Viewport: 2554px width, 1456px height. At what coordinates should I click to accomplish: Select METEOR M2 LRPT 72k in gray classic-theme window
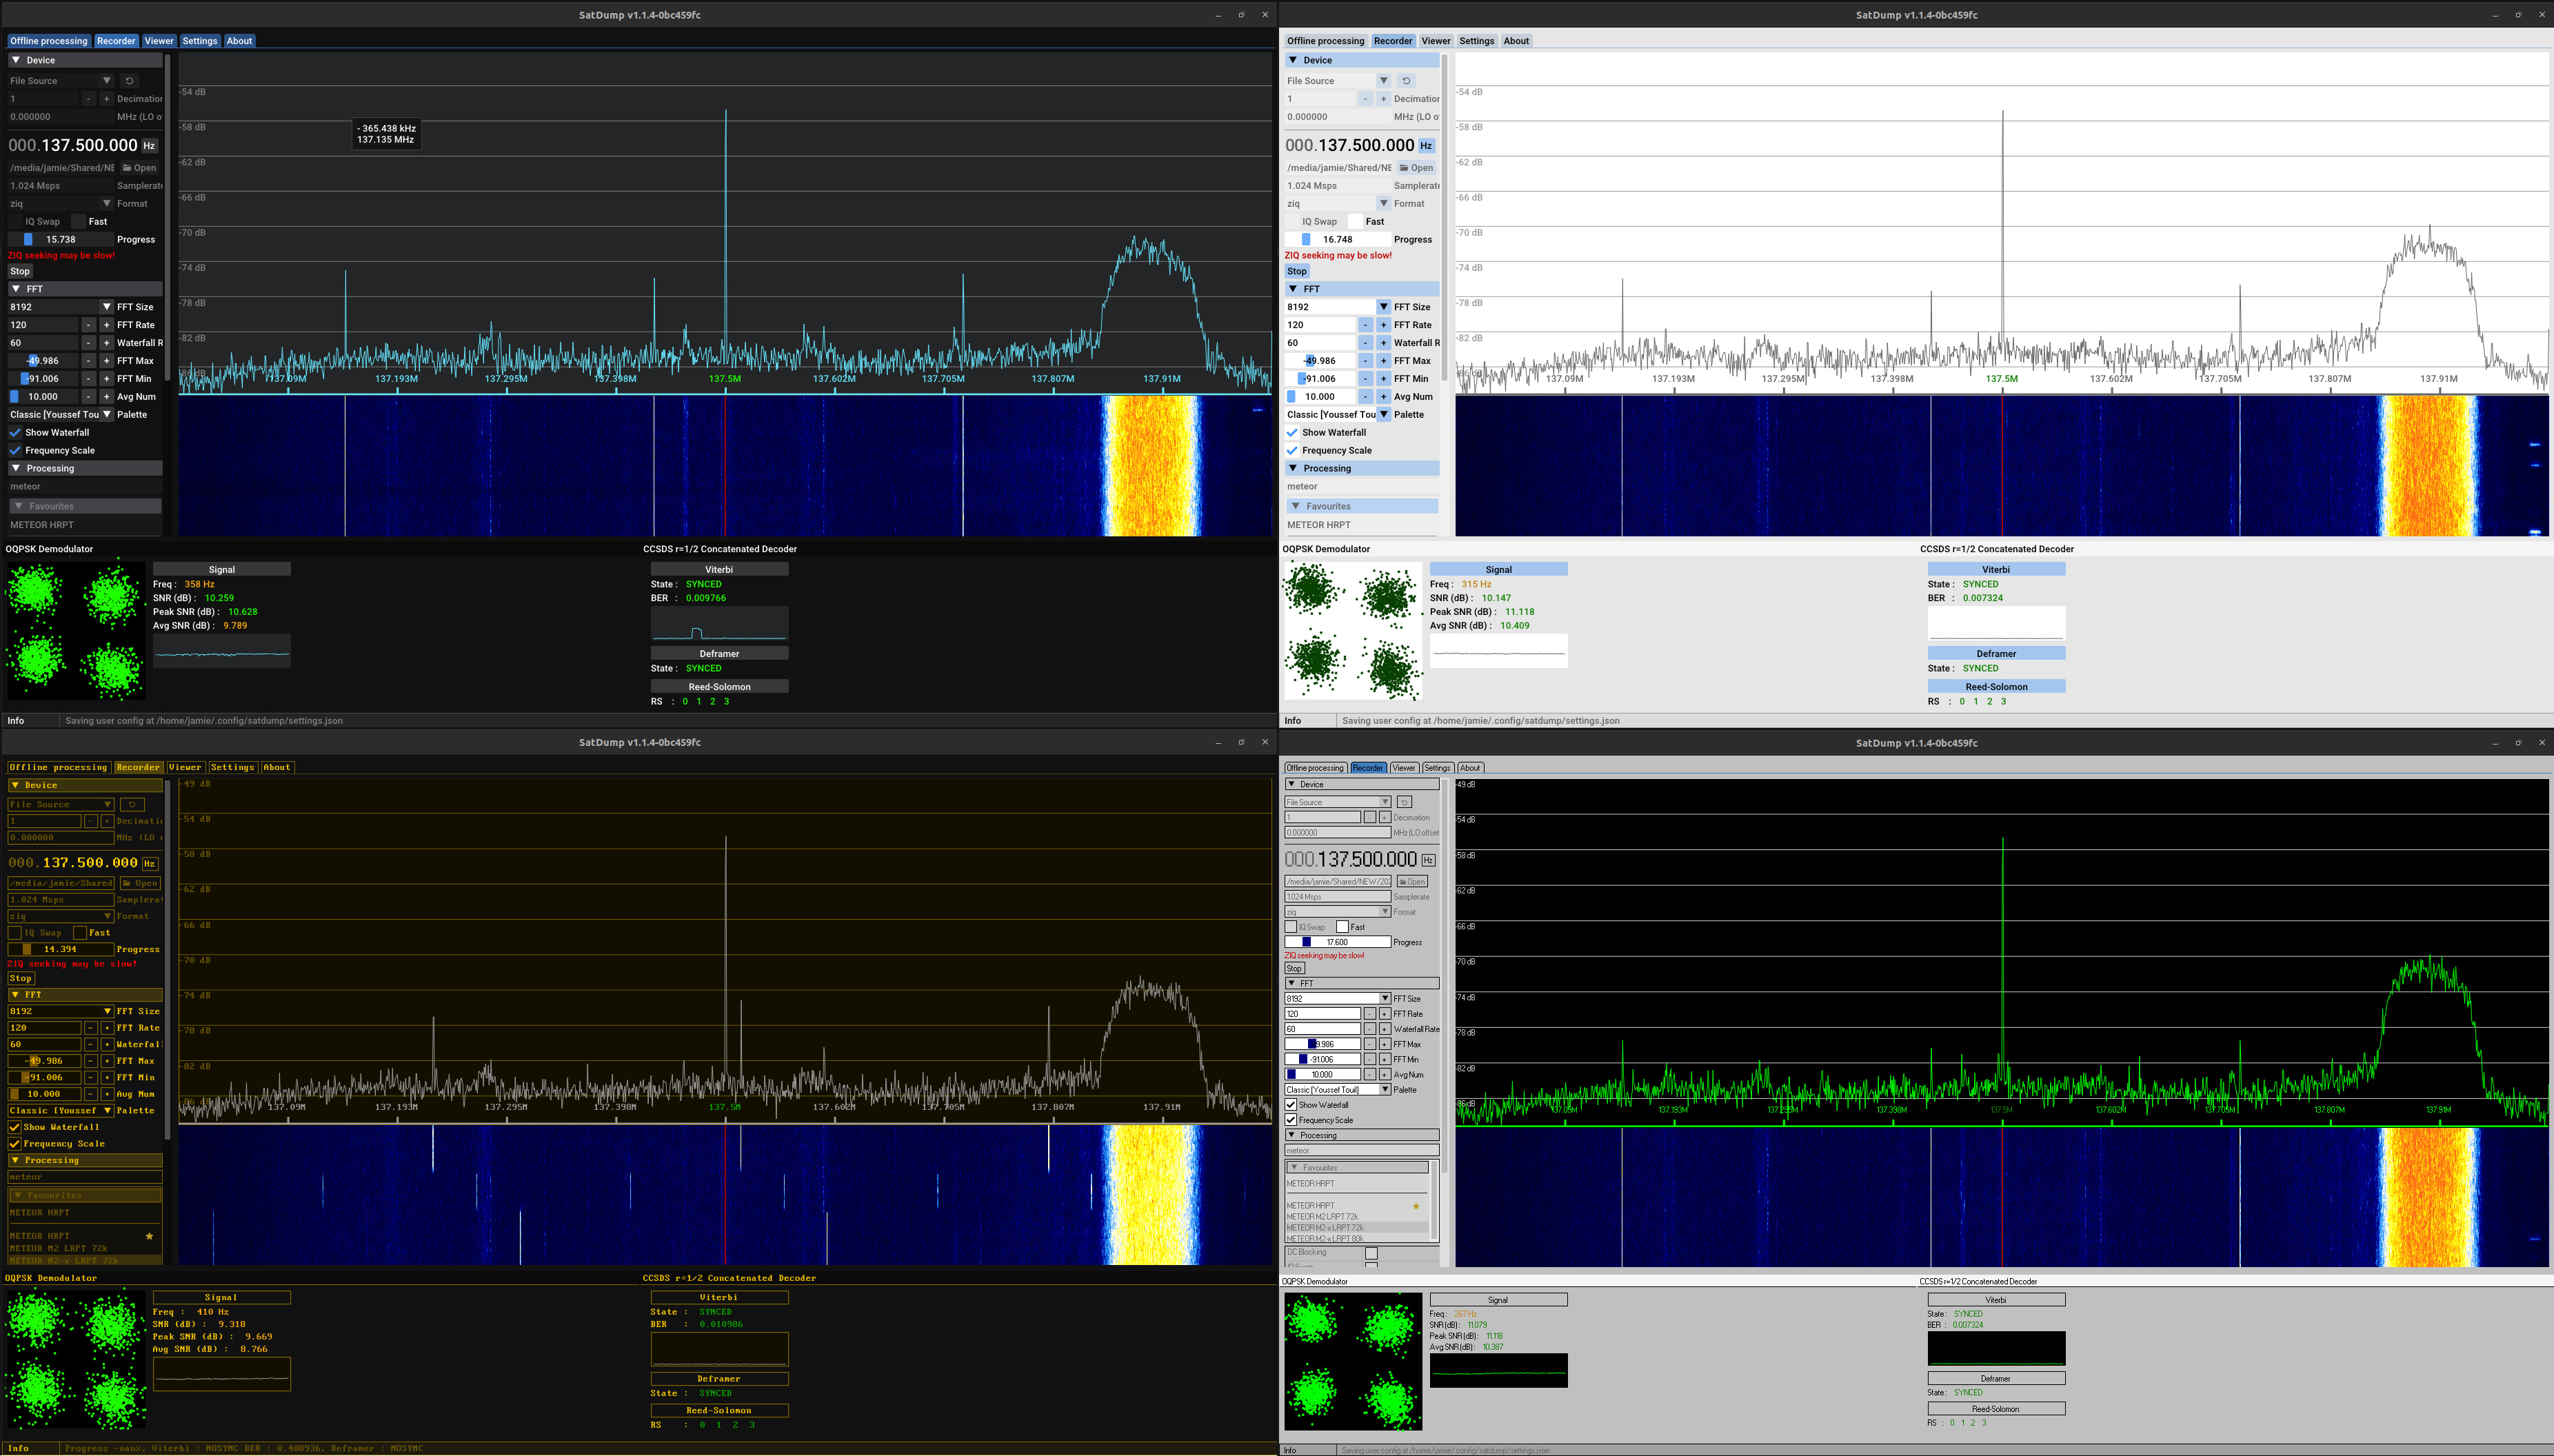click(x=1322, y=1217)
